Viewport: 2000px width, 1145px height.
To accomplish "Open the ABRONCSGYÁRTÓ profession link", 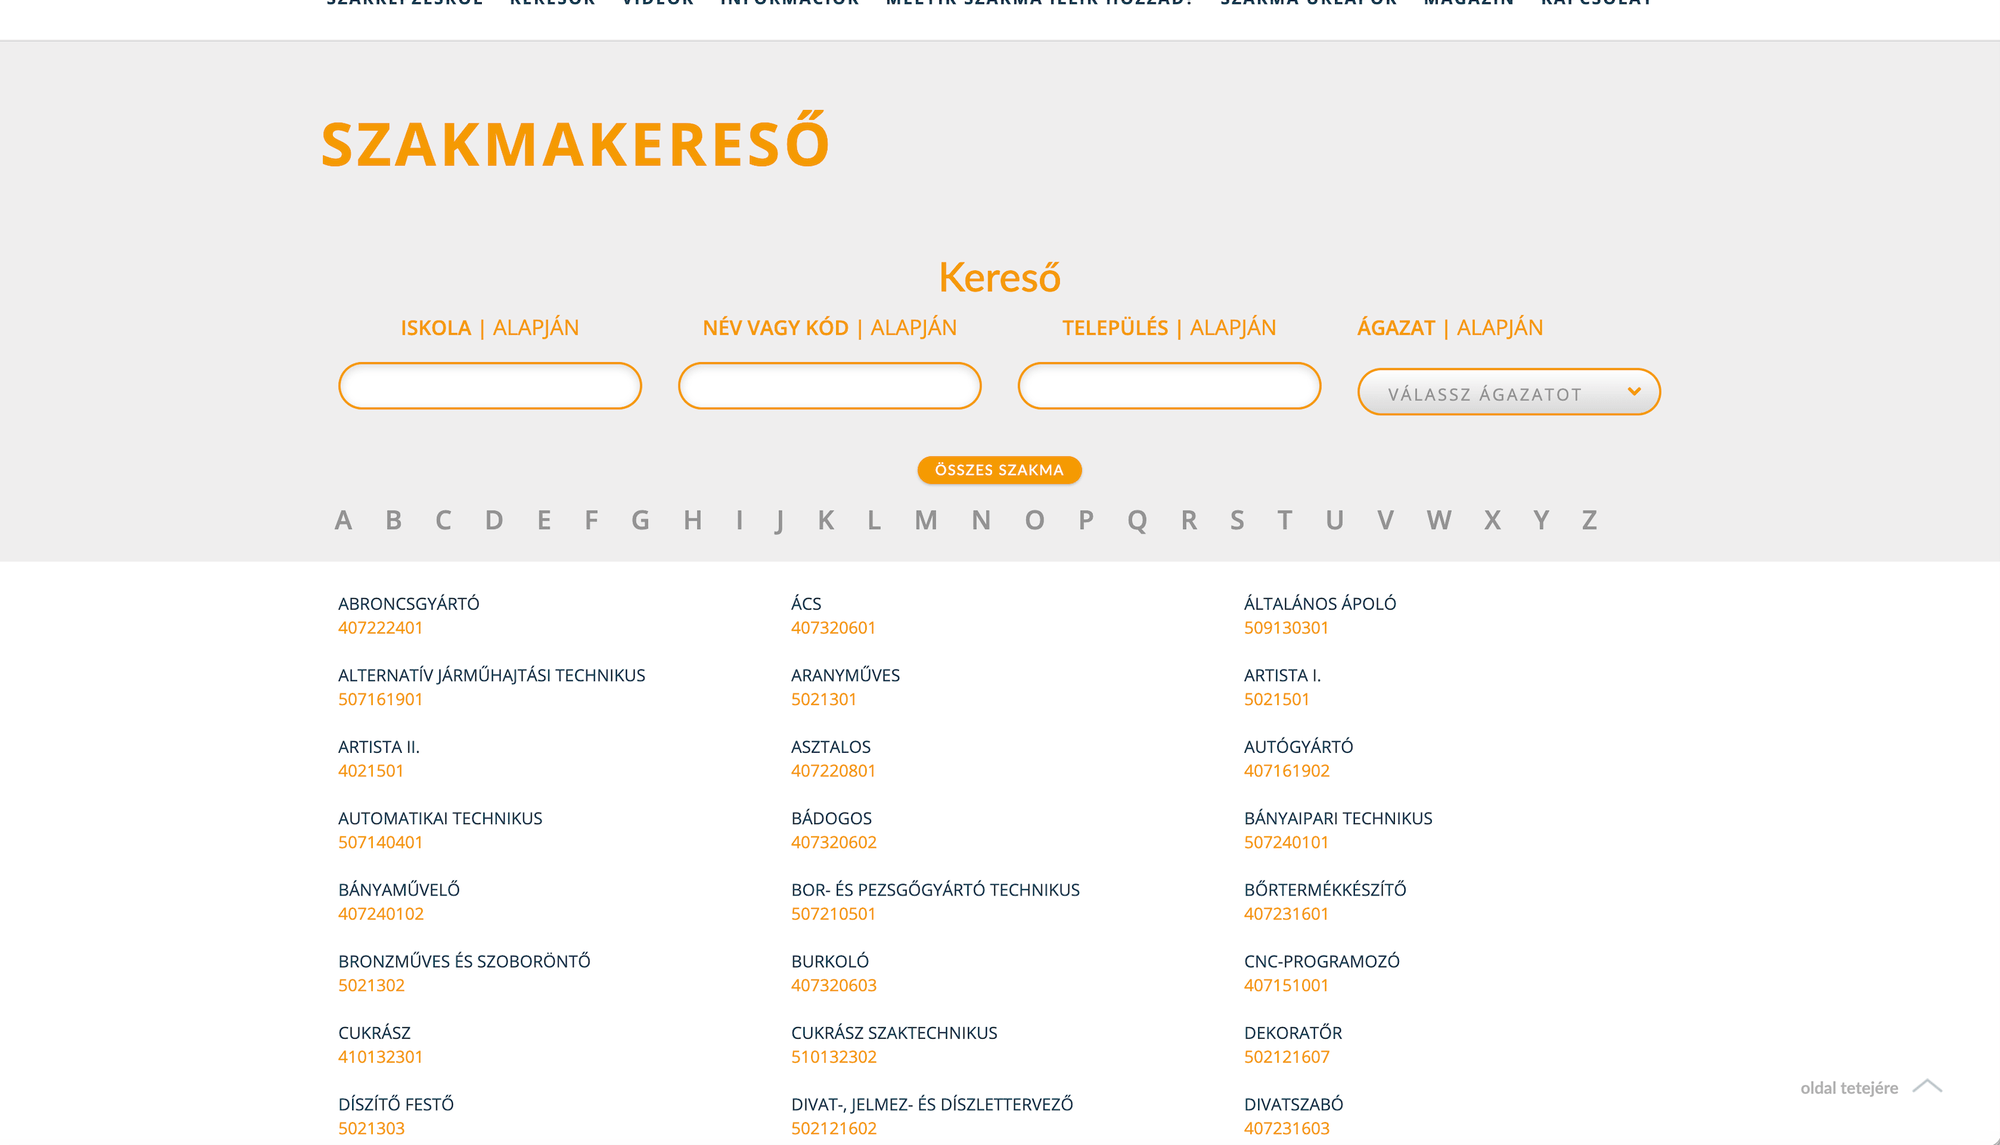I will pos(408,604).
